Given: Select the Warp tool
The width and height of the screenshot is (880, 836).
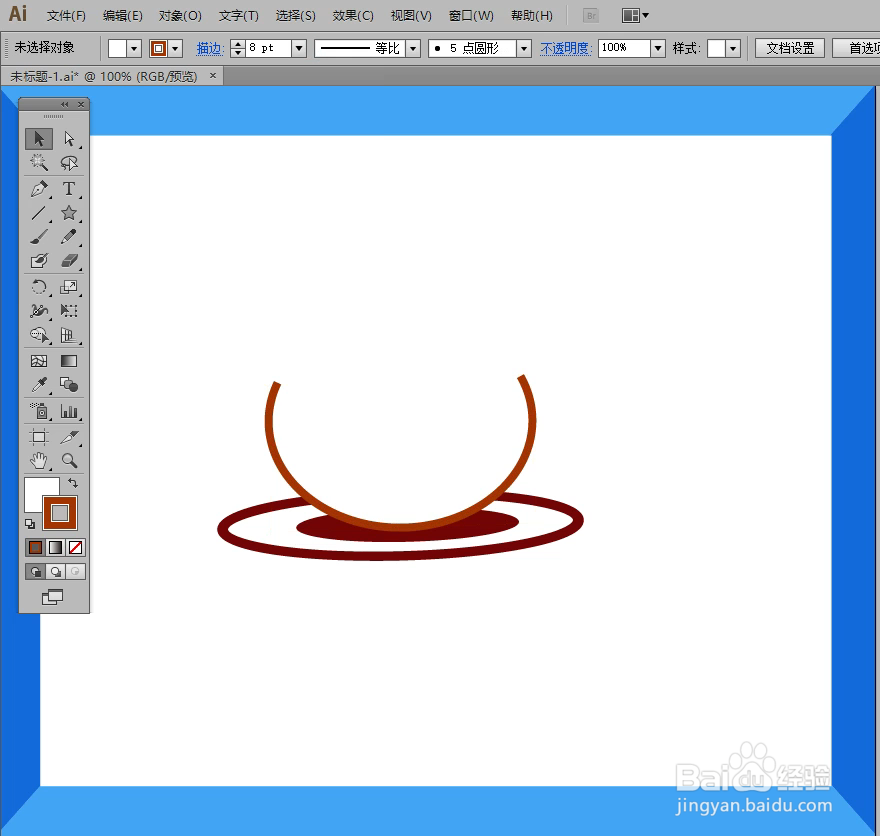Looking at the screenshot, I should click(39, 311).
